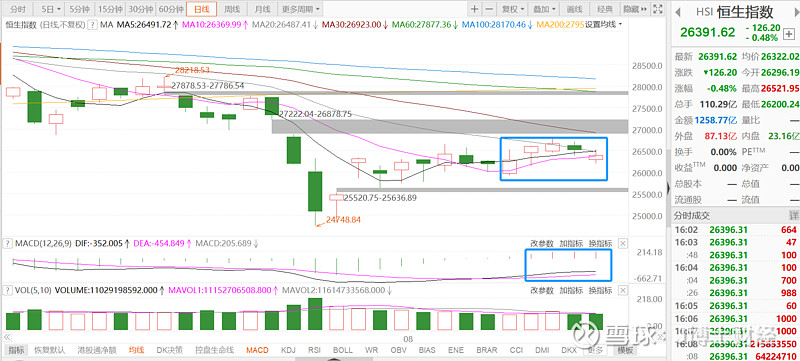
Task: Select the DMI indicator
Action: [542, 350]
